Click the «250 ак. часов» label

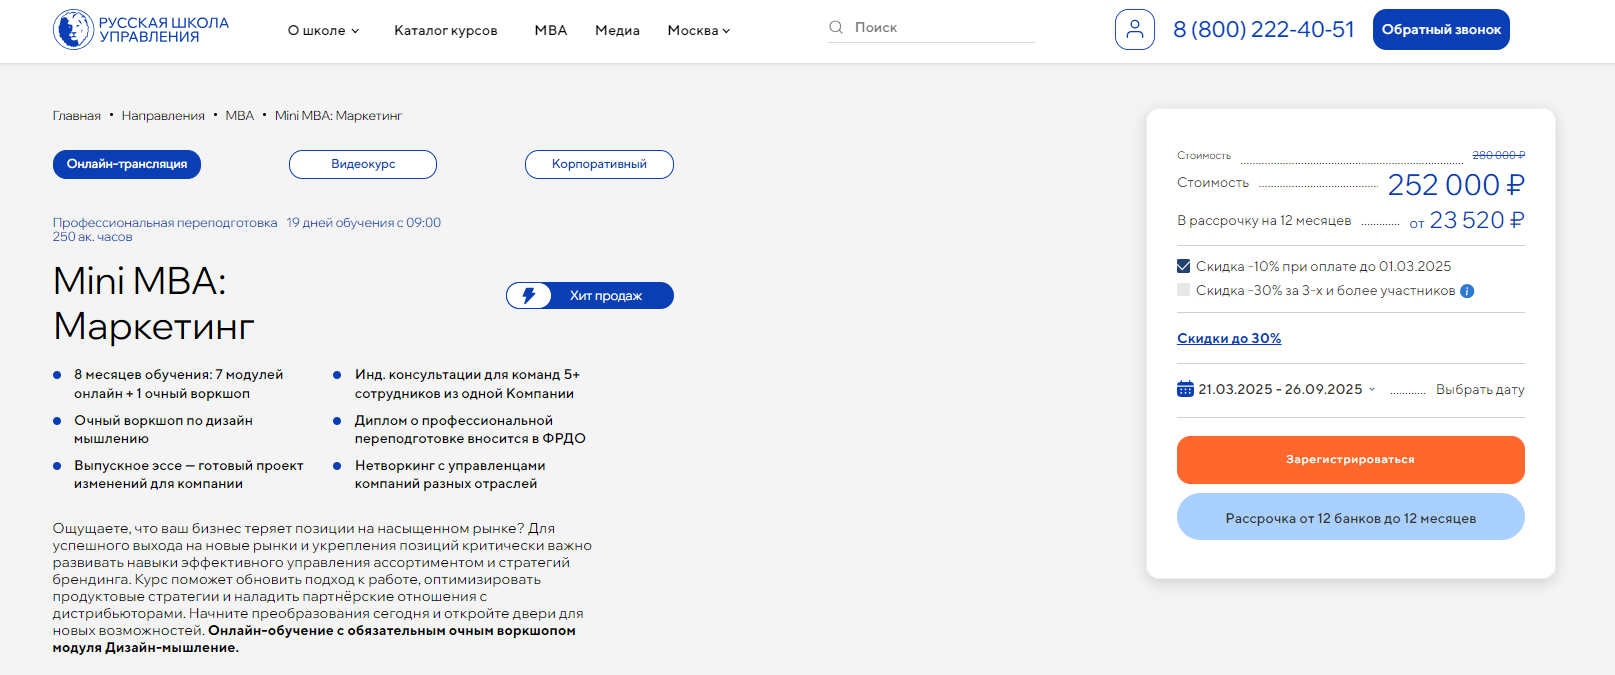point(93,237)
